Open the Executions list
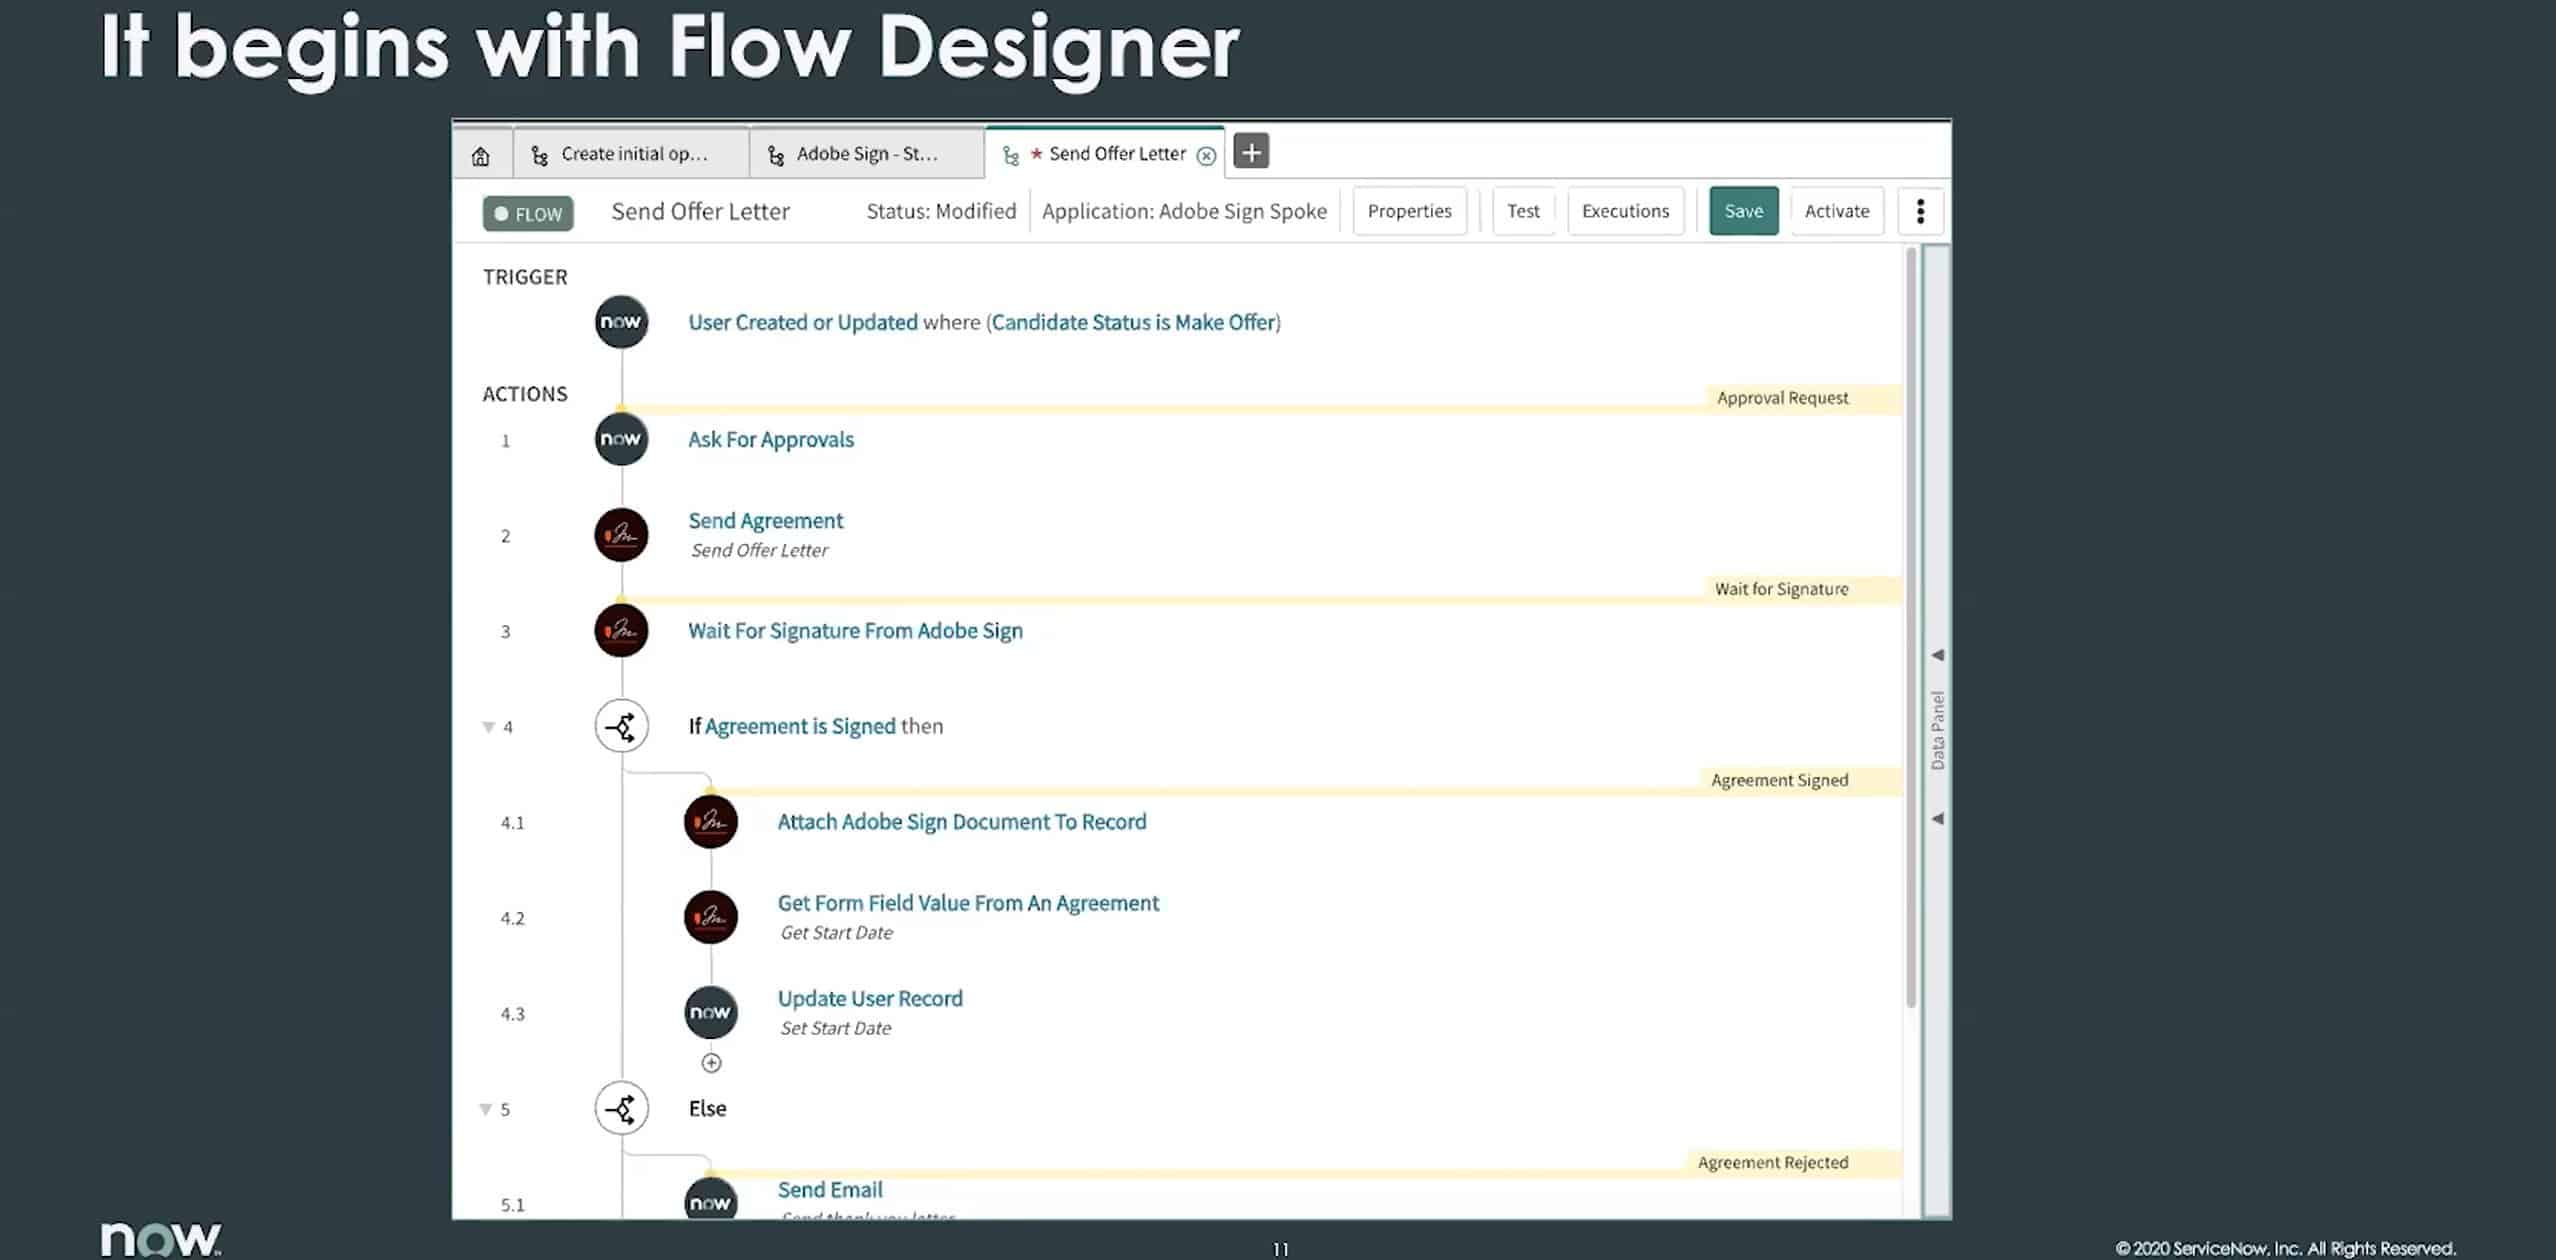The image size is (2556, 1260). [1625, 211]
